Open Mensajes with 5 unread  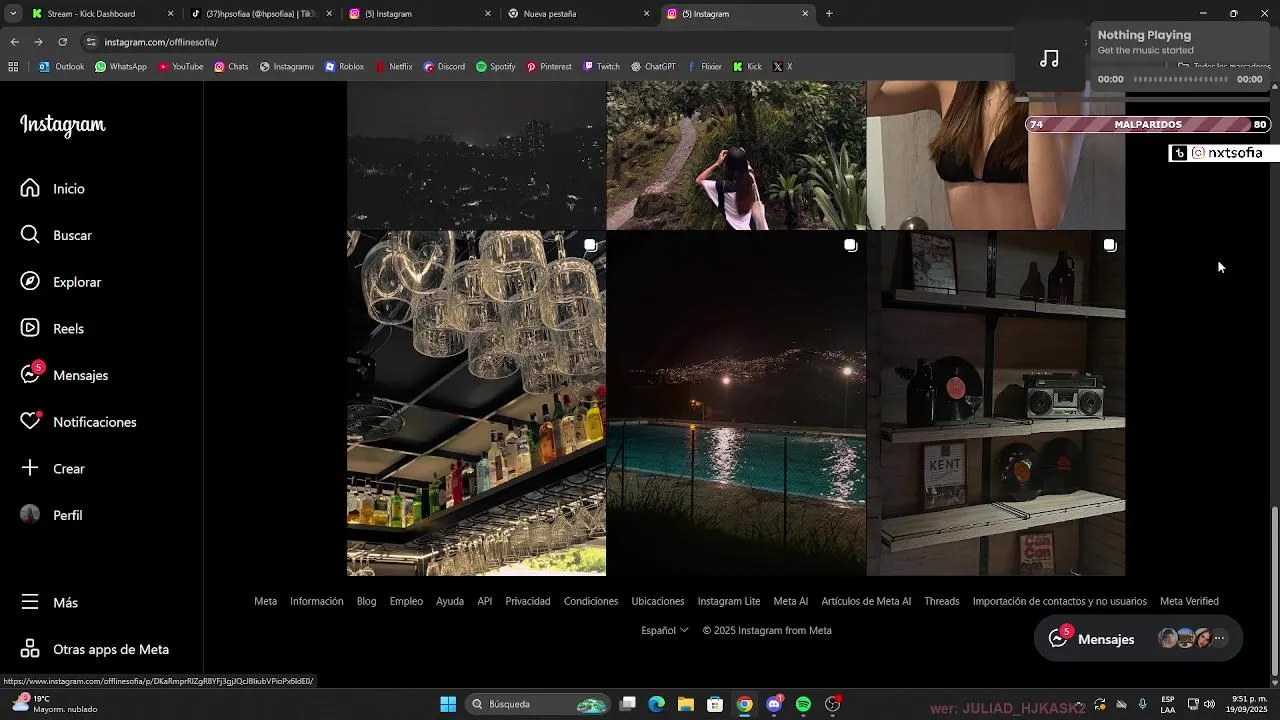[x=65, y=375]
